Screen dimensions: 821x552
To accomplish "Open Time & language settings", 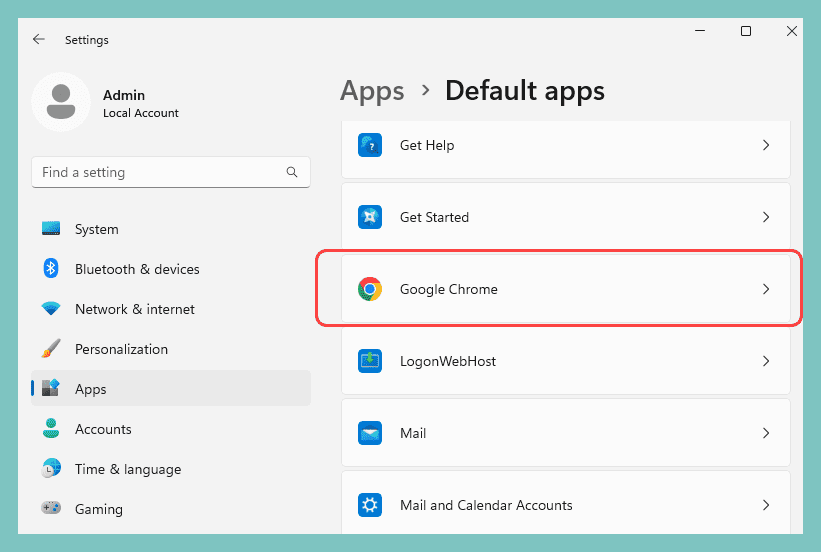I will click(171, 469).
